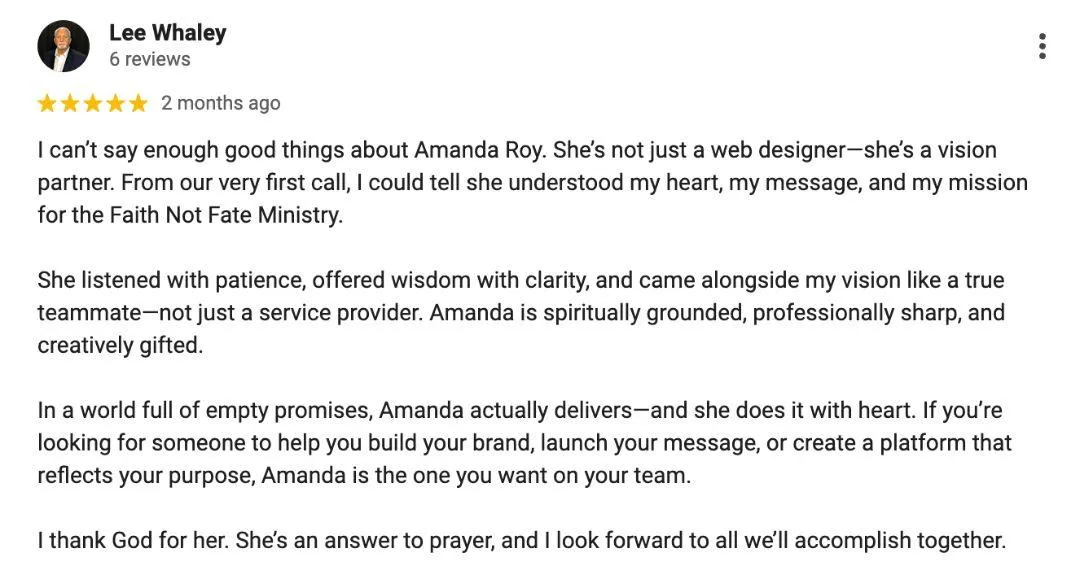
Task: Click the phrase "answer to prayer"
Action: pos(408,541)
